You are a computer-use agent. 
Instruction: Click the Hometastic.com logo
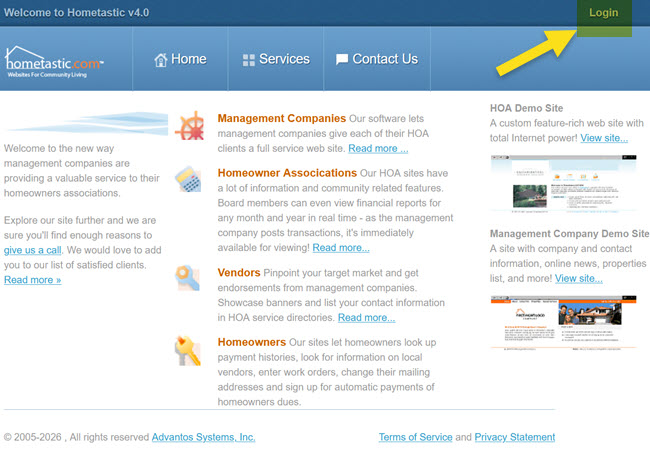click(53, 60)
